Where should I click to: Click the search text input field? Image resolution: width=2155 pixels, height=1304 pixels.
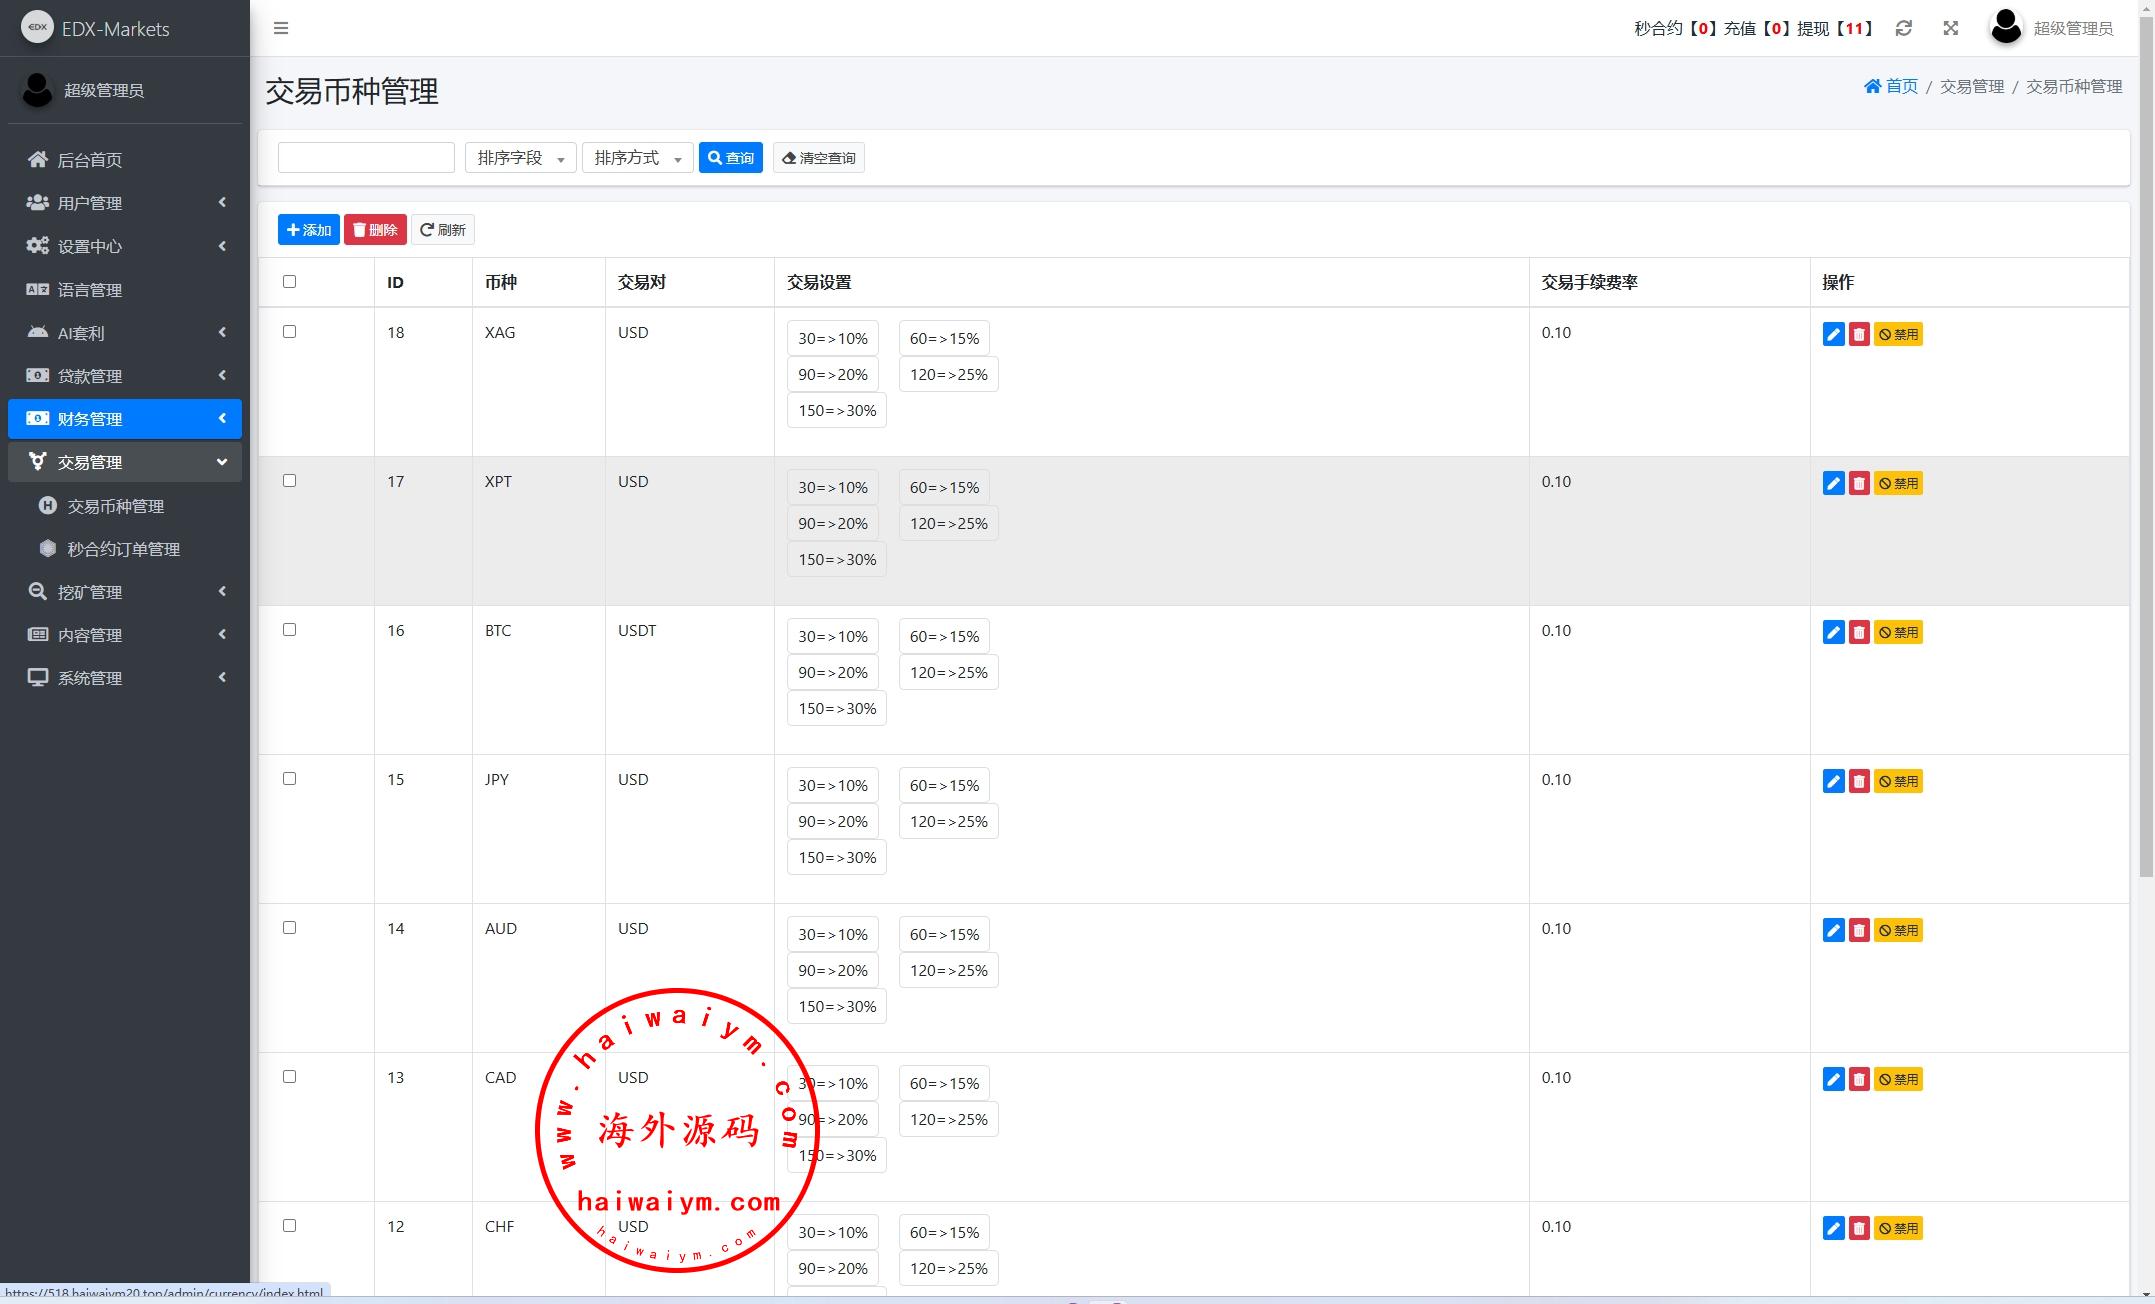(366, 158)
